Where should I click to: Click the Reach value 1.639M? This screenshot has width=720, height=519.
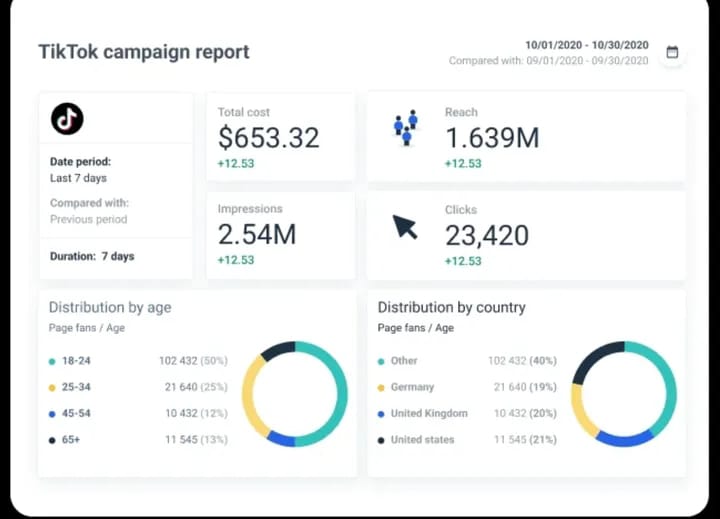tap(492, 137)
